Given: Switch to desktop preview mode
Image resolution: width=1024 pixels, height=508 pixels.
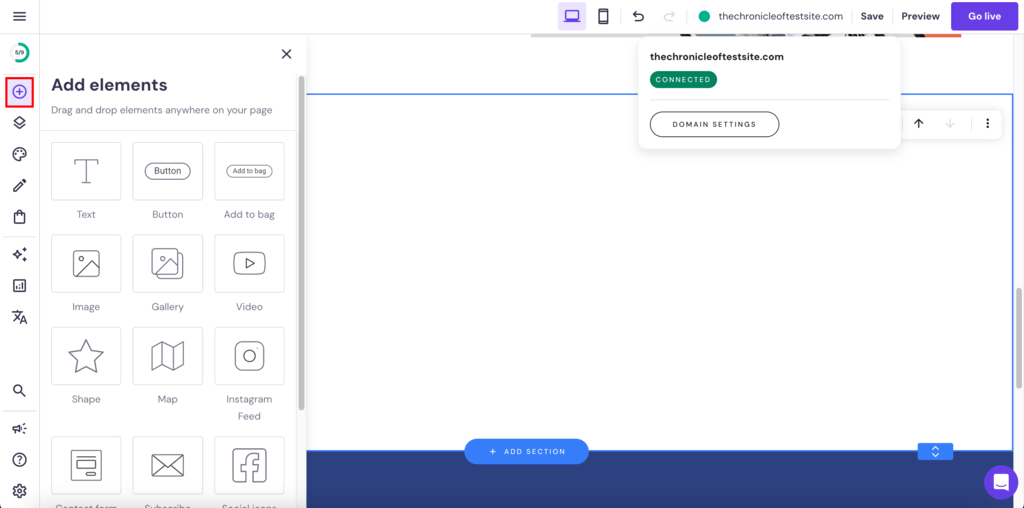Looking at the screenshot, I should pyautogui.click(x=572, y=16).
